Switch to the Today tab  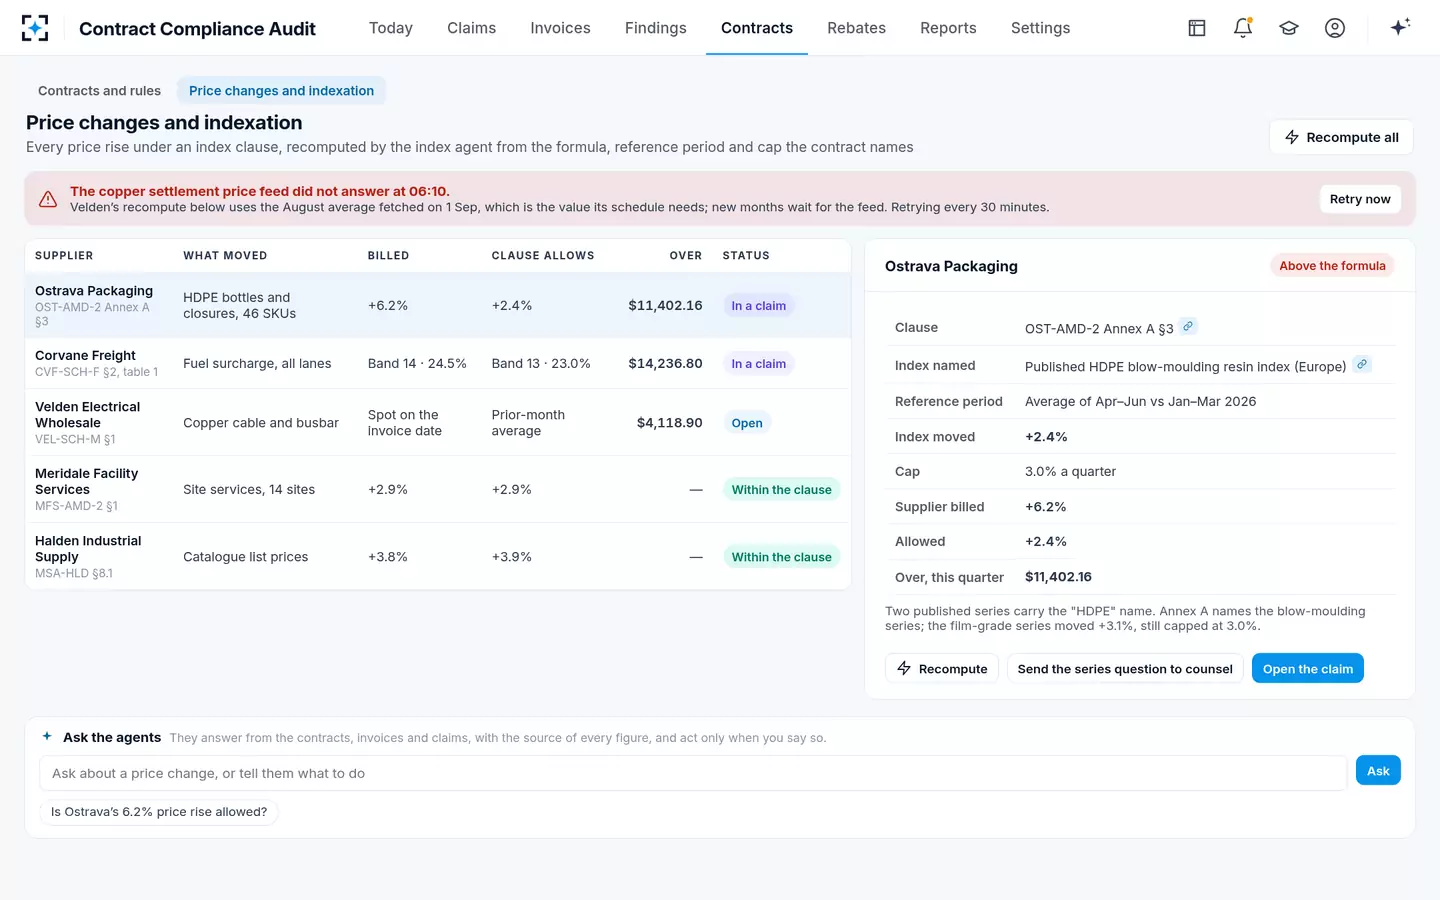pyautogui.click(x=391, y=28)
